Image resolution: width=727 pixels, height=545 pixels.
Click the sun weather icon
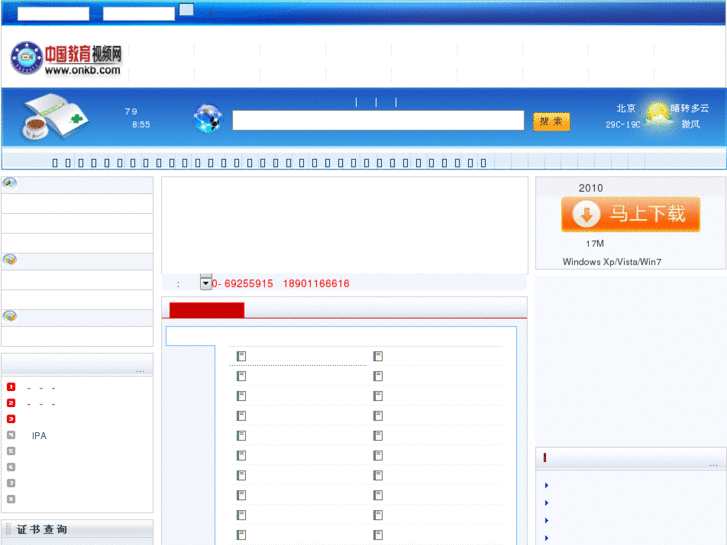(657, 114)
